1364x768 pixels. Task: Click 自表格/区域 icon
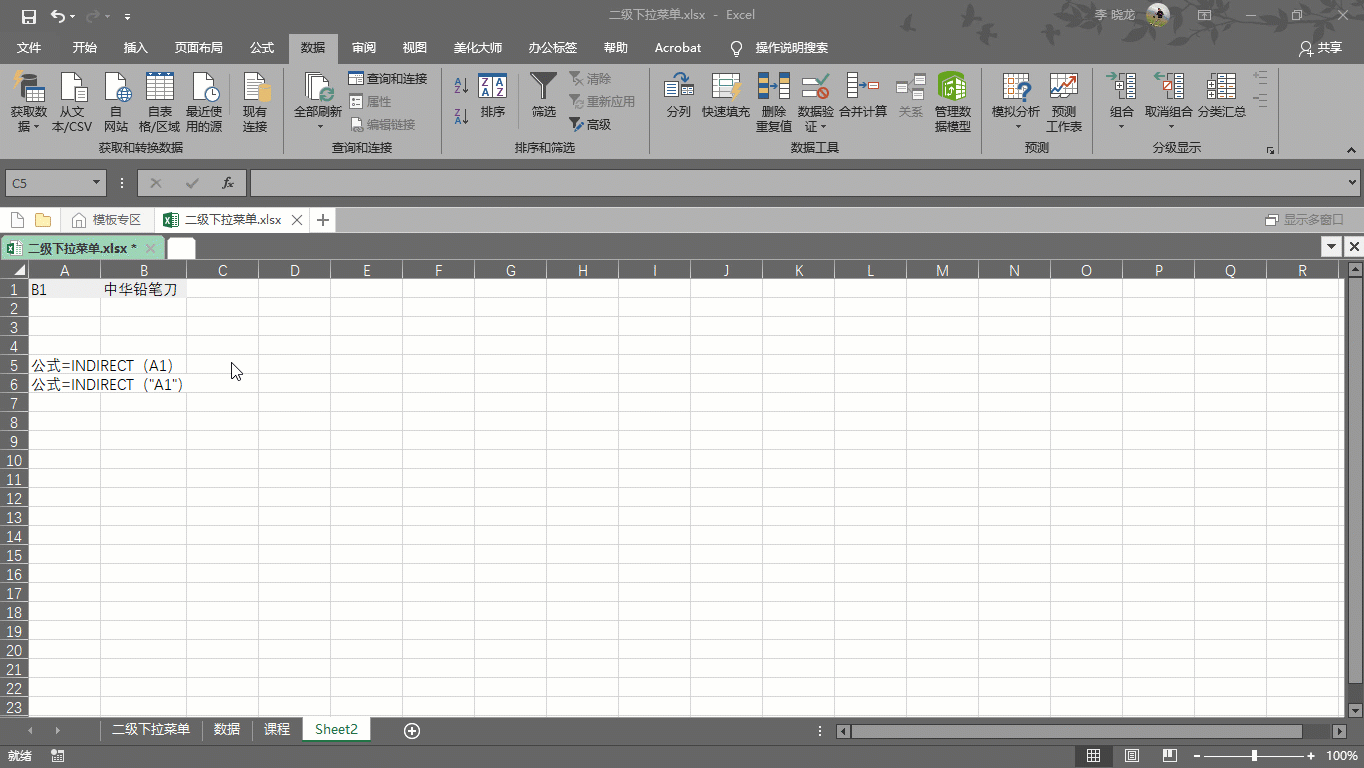click(160, 87)
